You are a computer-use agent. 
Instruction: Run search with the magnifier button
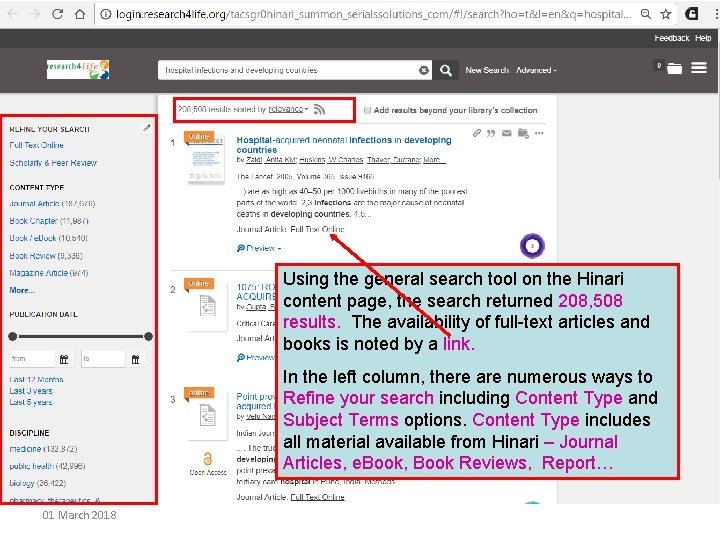(x=446, y=70)
